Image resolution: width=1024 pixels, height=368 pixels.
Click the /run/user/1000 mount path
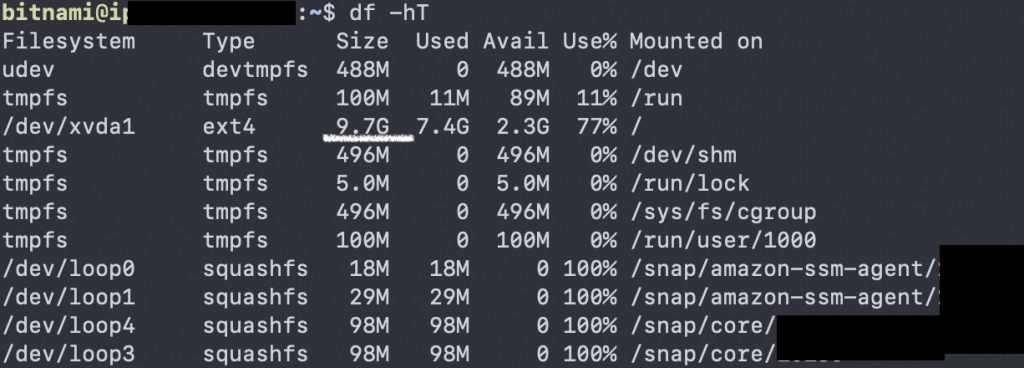click(723, 240)
